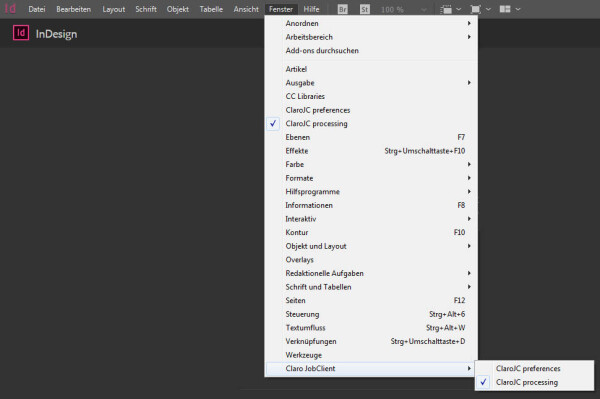This screenshot has width=600, height=399.
Task: Expand the Hilfsprogramme submenu
Action: [x=371, y=192]
